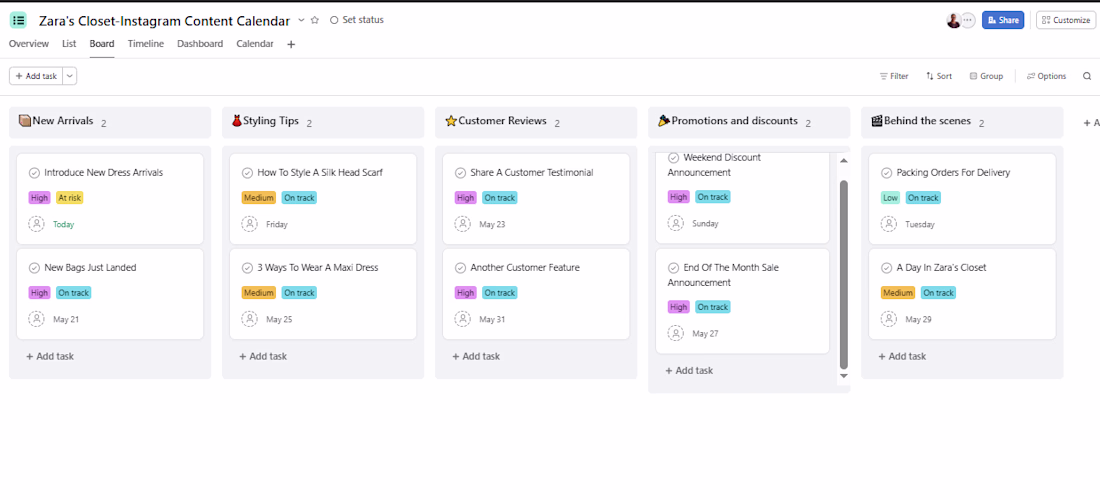Mark Introduce New Dress Arrivals complete
Image resolution: width=1100 pixels, height=500 pixels.
[x=34, y=173]
